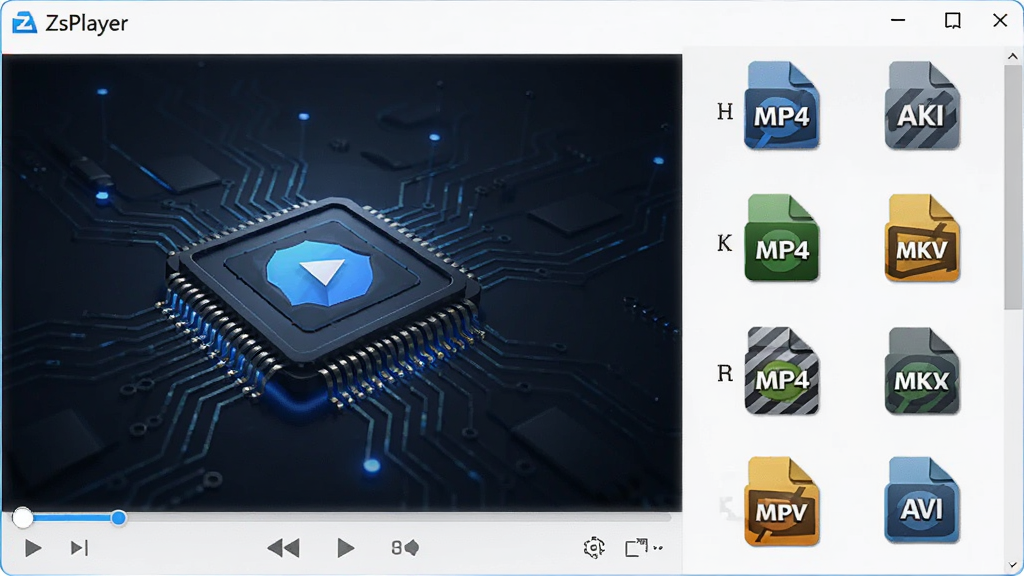
Task: Open the green MP4 file icon
Action: click(x=782, y=238)
